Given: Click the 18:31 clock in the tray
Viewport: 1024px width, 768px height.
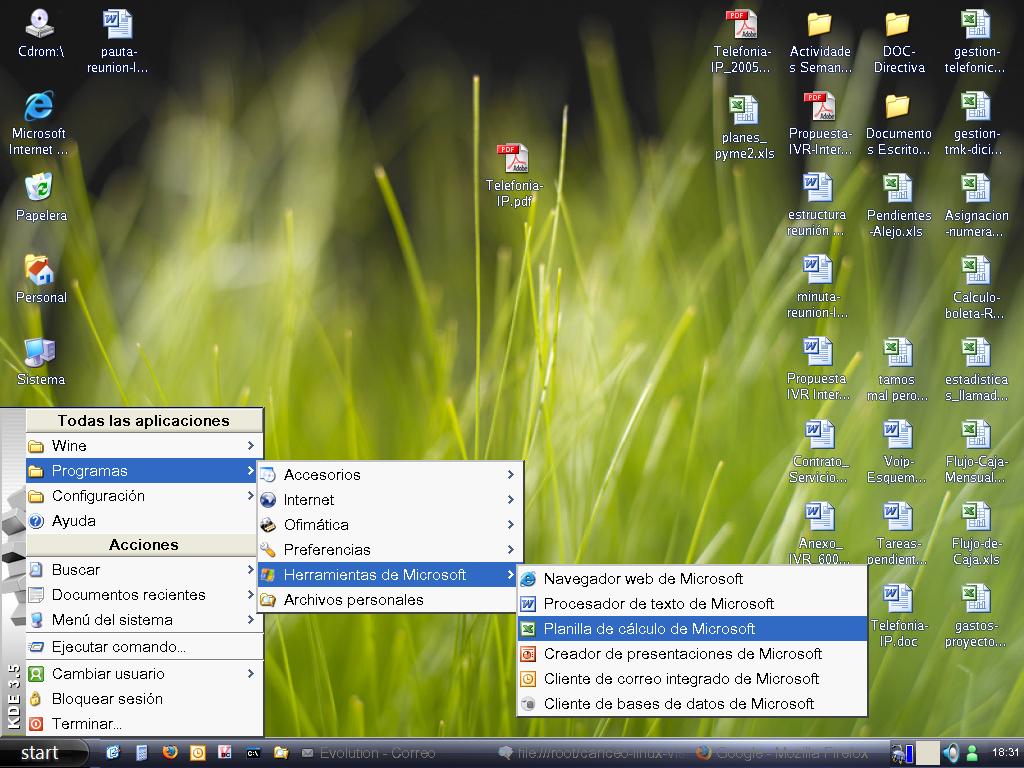Looking at the screenshot, I should tap(1004, 752).
